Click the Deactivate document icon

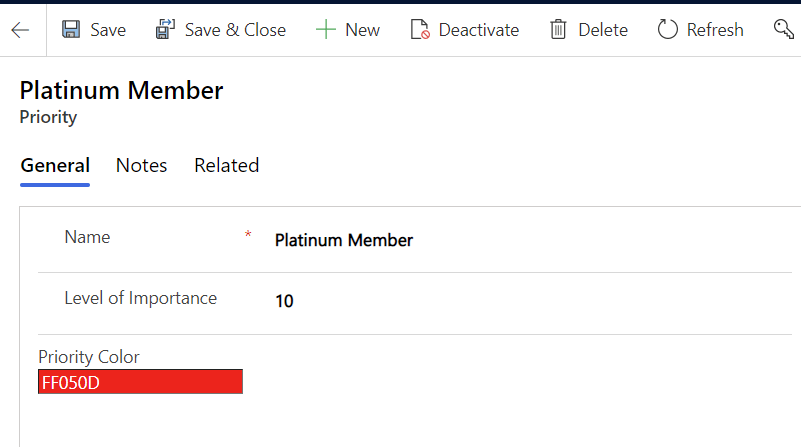(420, 30)
